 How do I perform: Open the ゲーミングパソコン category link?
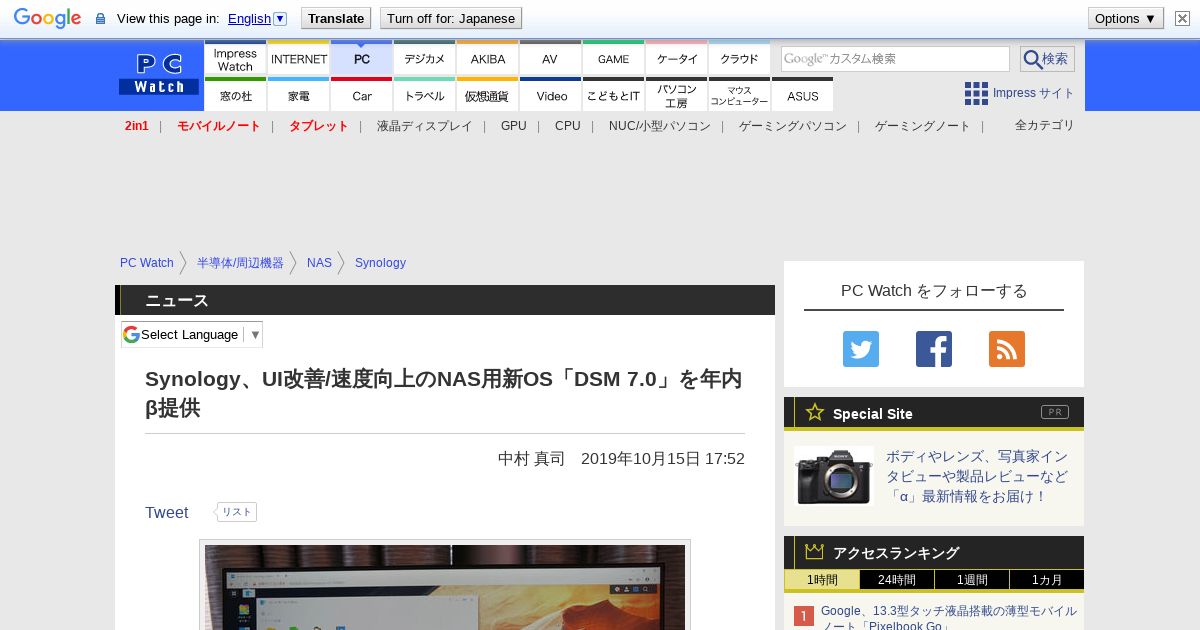pyautogui.click(x=793, y=126)
